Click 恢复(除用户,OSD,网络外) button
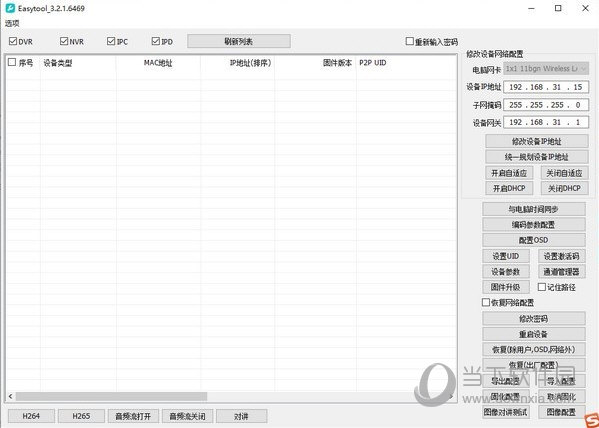Viewport: 599px width, 428px height. pos(534,350)
